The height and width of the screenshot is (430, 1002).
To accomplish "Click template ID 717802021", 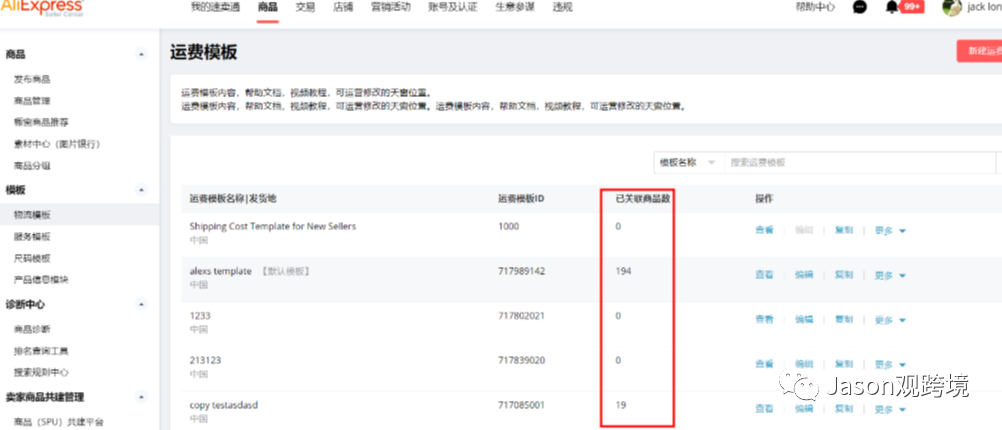I will click(x=521, y=316).
